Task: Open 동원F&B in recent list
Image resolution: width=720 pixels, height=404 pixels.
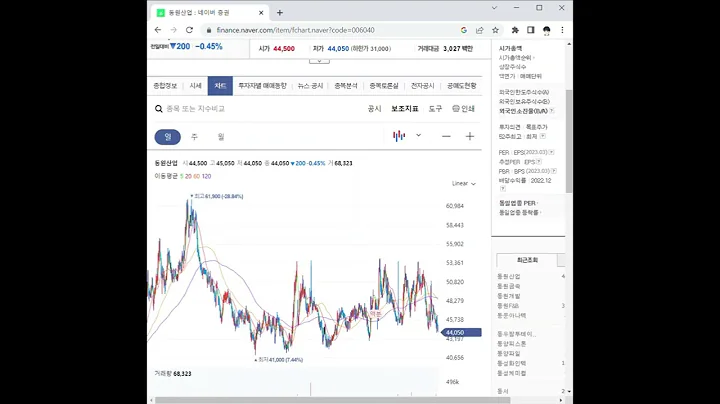Action: (x=508, y=306)
